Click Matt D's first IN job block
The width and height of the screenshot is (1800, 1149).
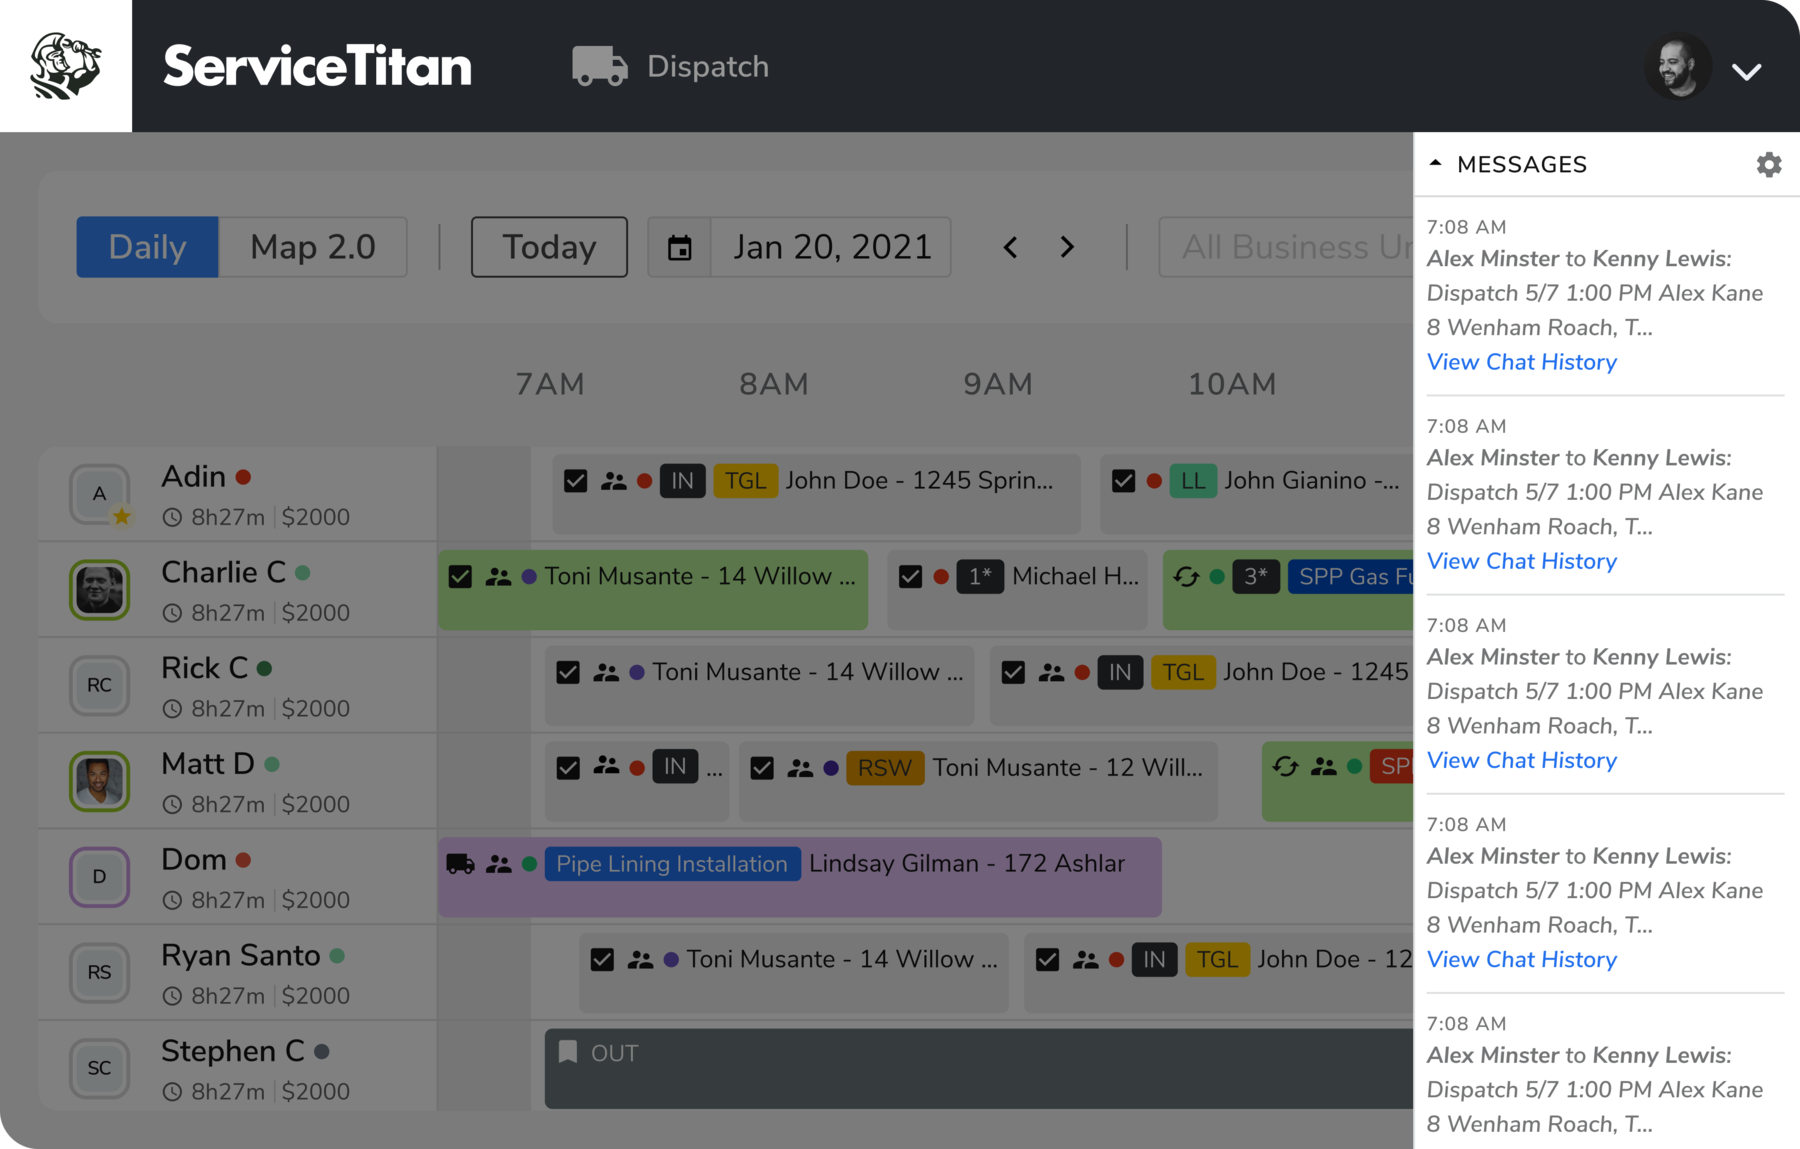(x=637, y=781)
